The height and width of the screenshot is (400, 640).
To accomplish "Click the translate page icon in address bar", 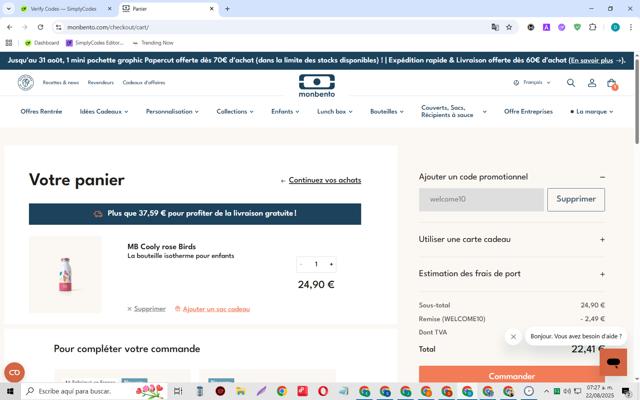I will click(x=495, y=27).
